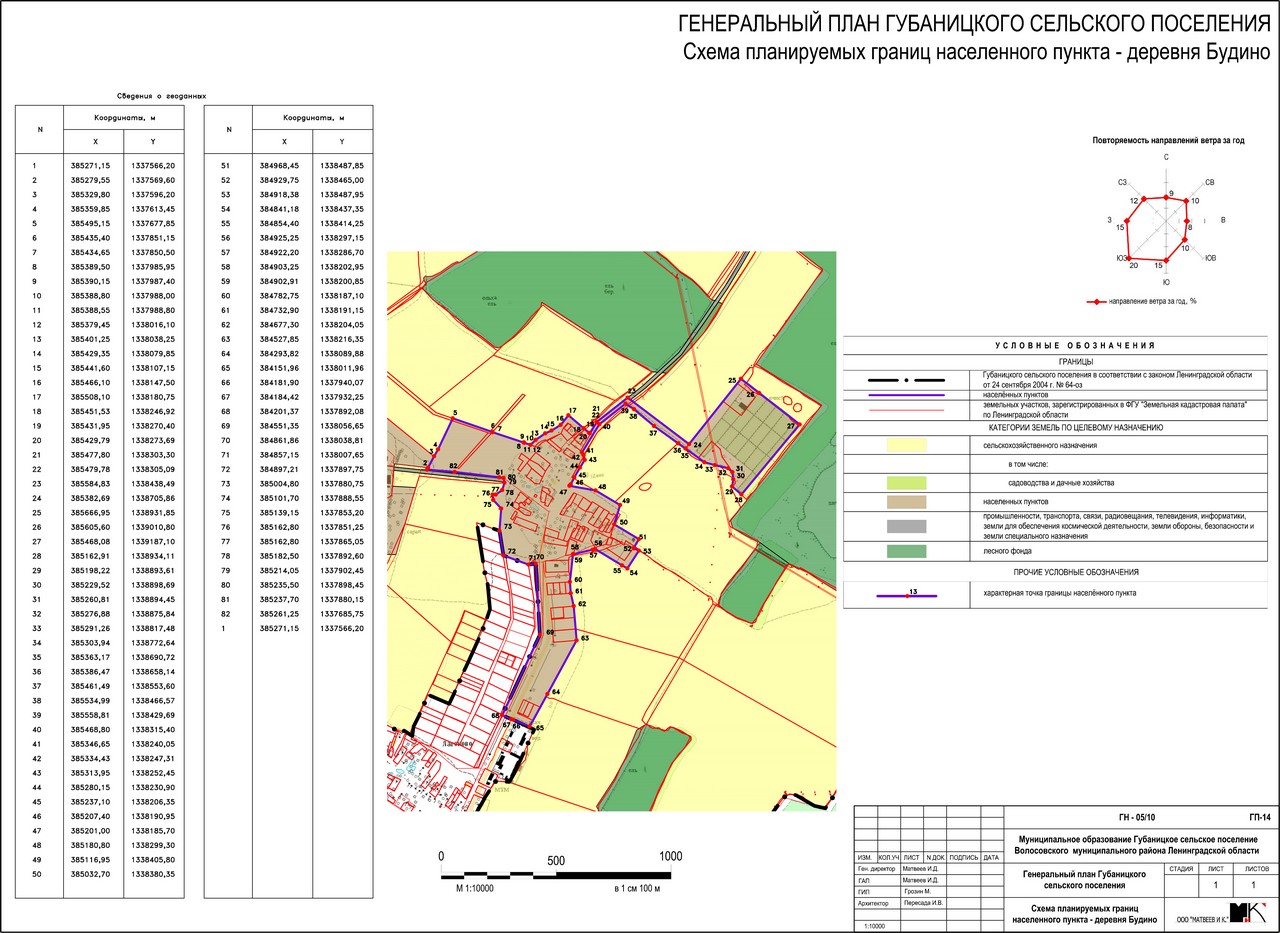Click the name 'Пересада И.В.' in title block
The image size is (1280, 933).
point(923,903)
